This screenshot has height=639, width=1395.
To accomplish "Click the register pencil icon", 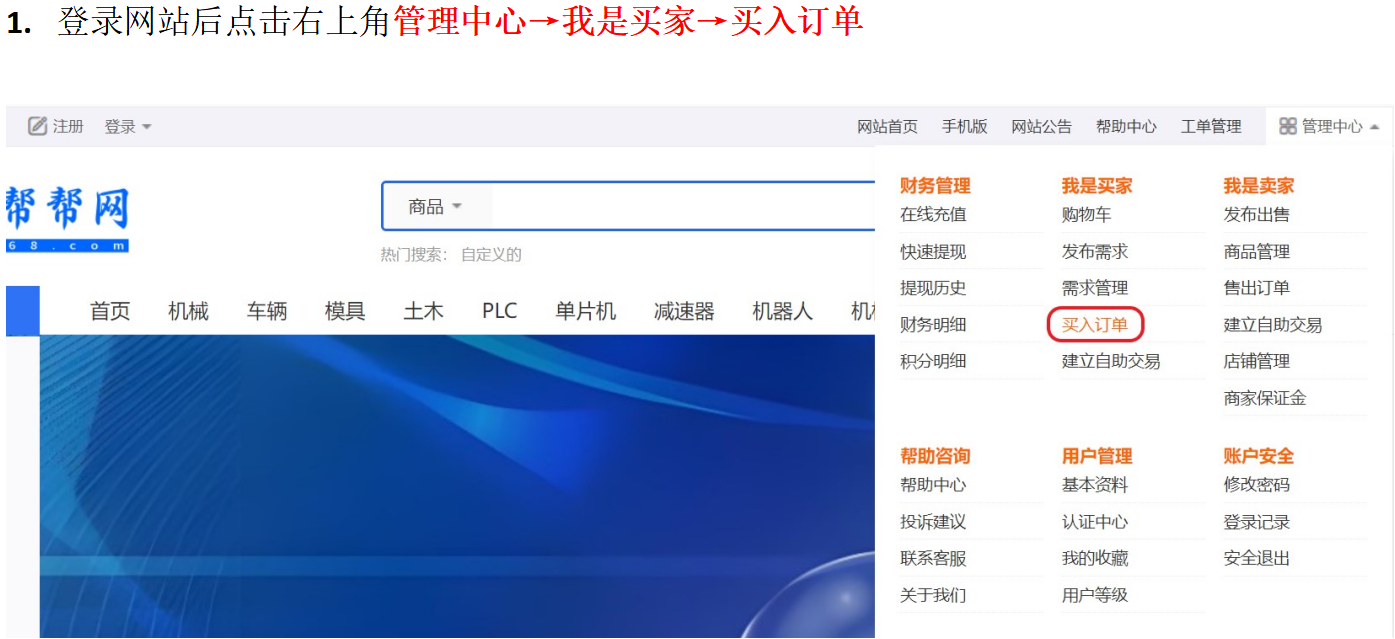I will 38,126.
